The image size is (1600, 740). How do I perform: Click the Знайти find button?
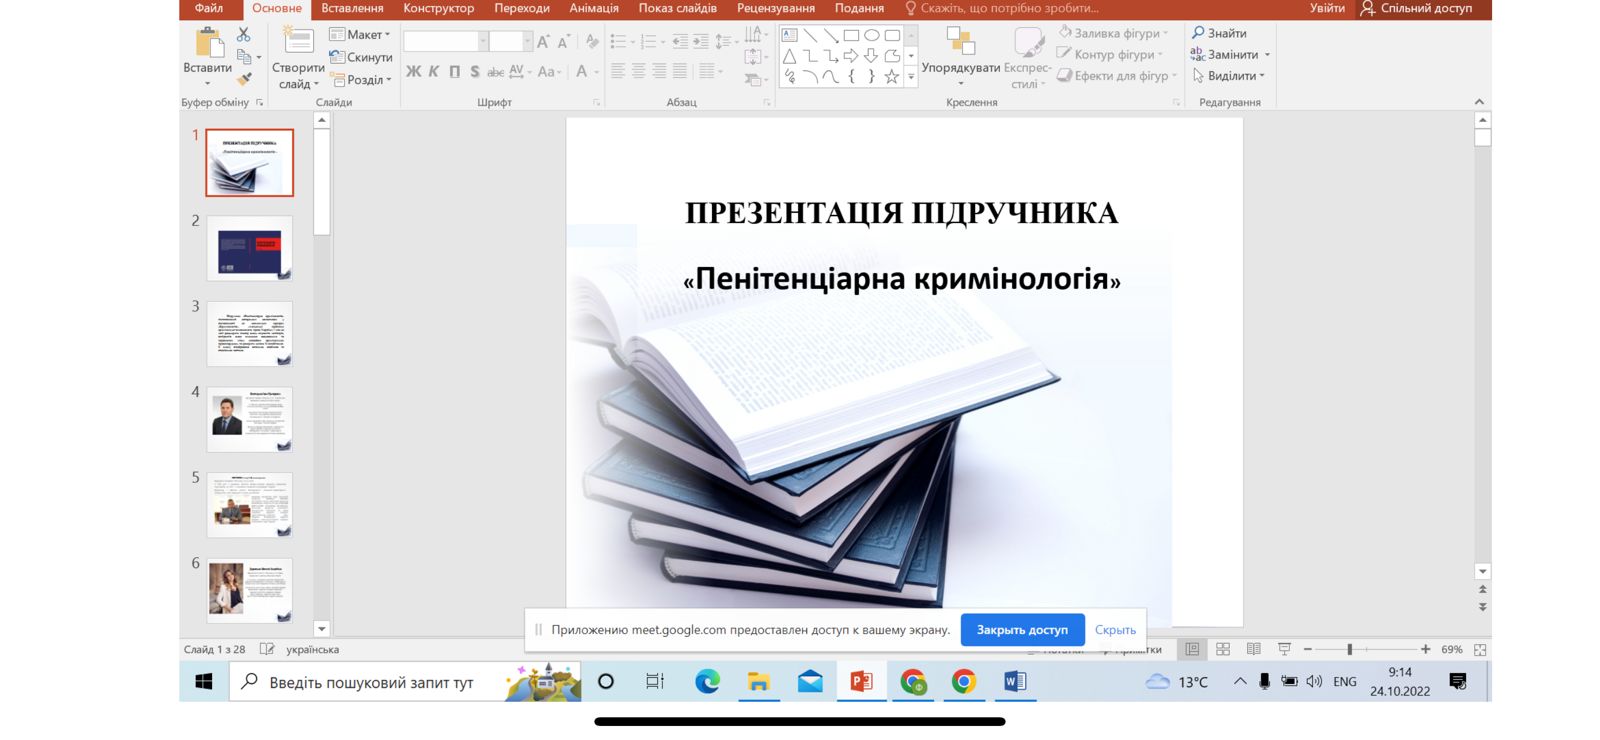pos(1219,33)
